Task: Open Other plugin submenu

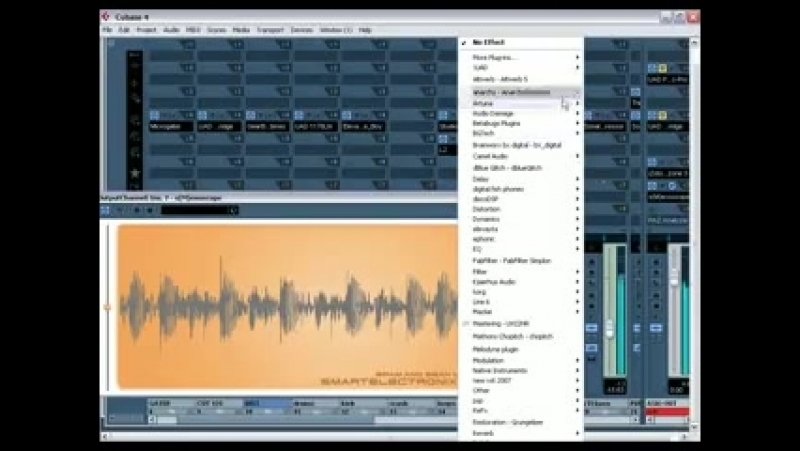Action: 521,390
